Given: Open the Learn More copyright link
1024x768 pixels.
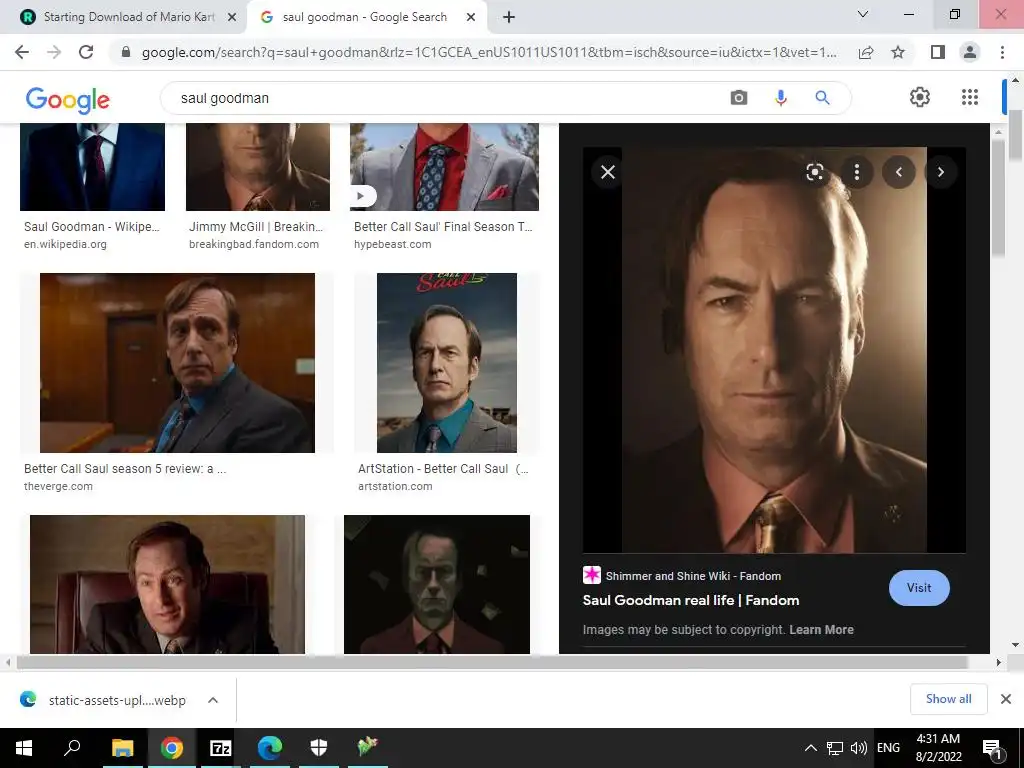Looking at the screenshot, I should (822, 630).
